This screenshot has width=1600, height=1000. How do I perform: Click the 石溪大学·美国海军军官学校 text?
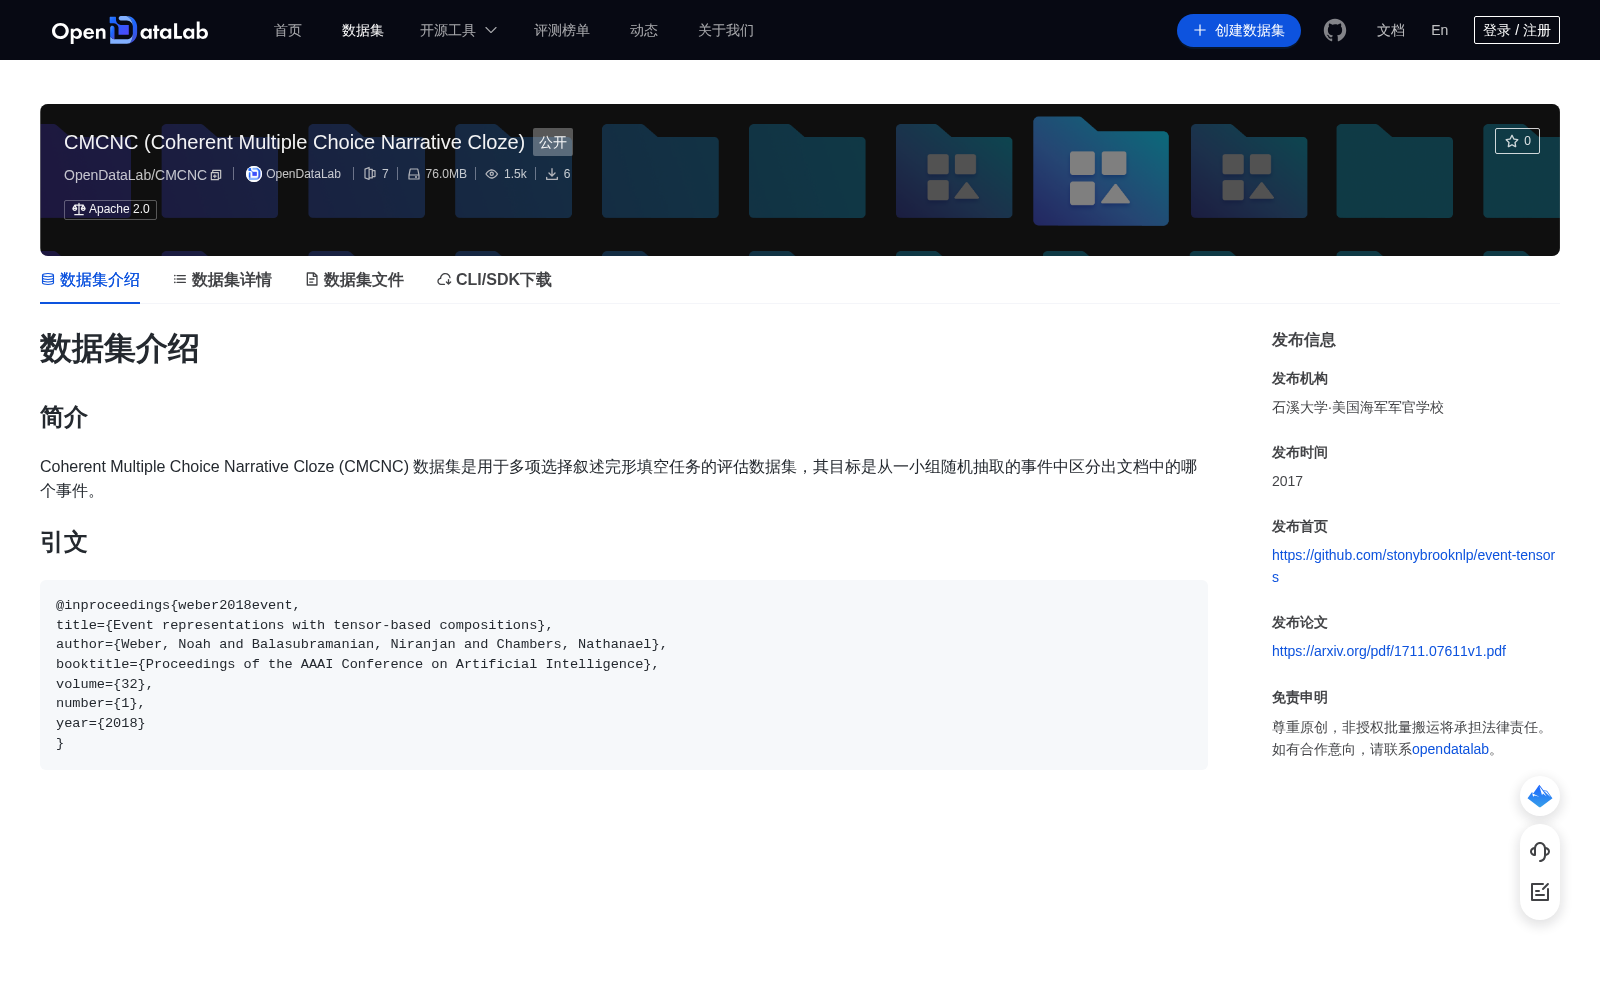tap(1358, 407)
